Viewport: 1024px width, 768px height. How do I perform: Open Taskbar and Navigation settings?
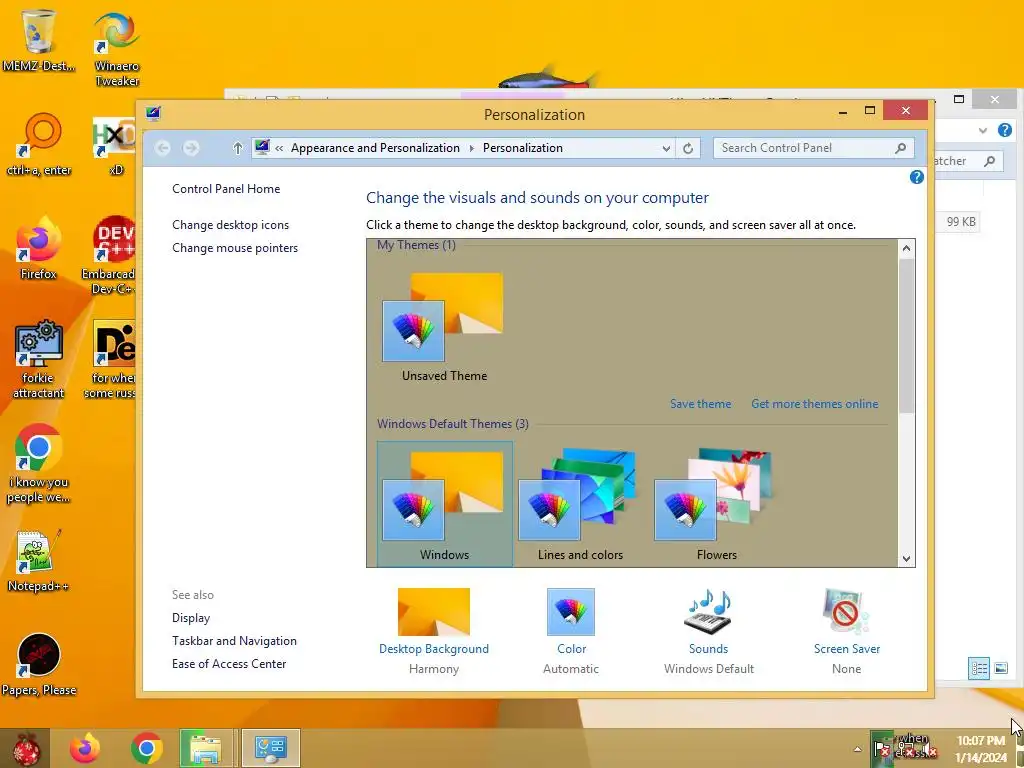[x=234, y=641]
